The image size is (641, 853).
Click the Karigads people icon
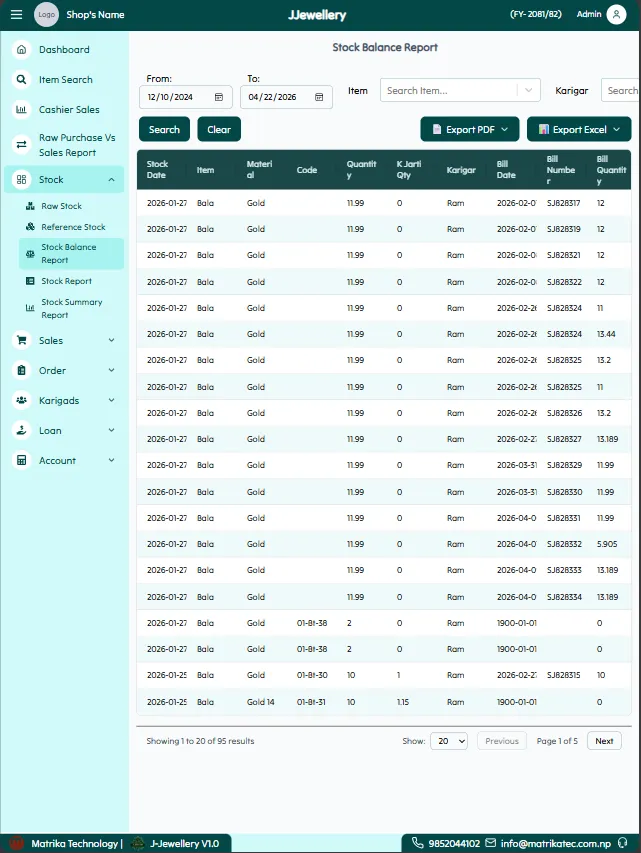tap(21, 400)
